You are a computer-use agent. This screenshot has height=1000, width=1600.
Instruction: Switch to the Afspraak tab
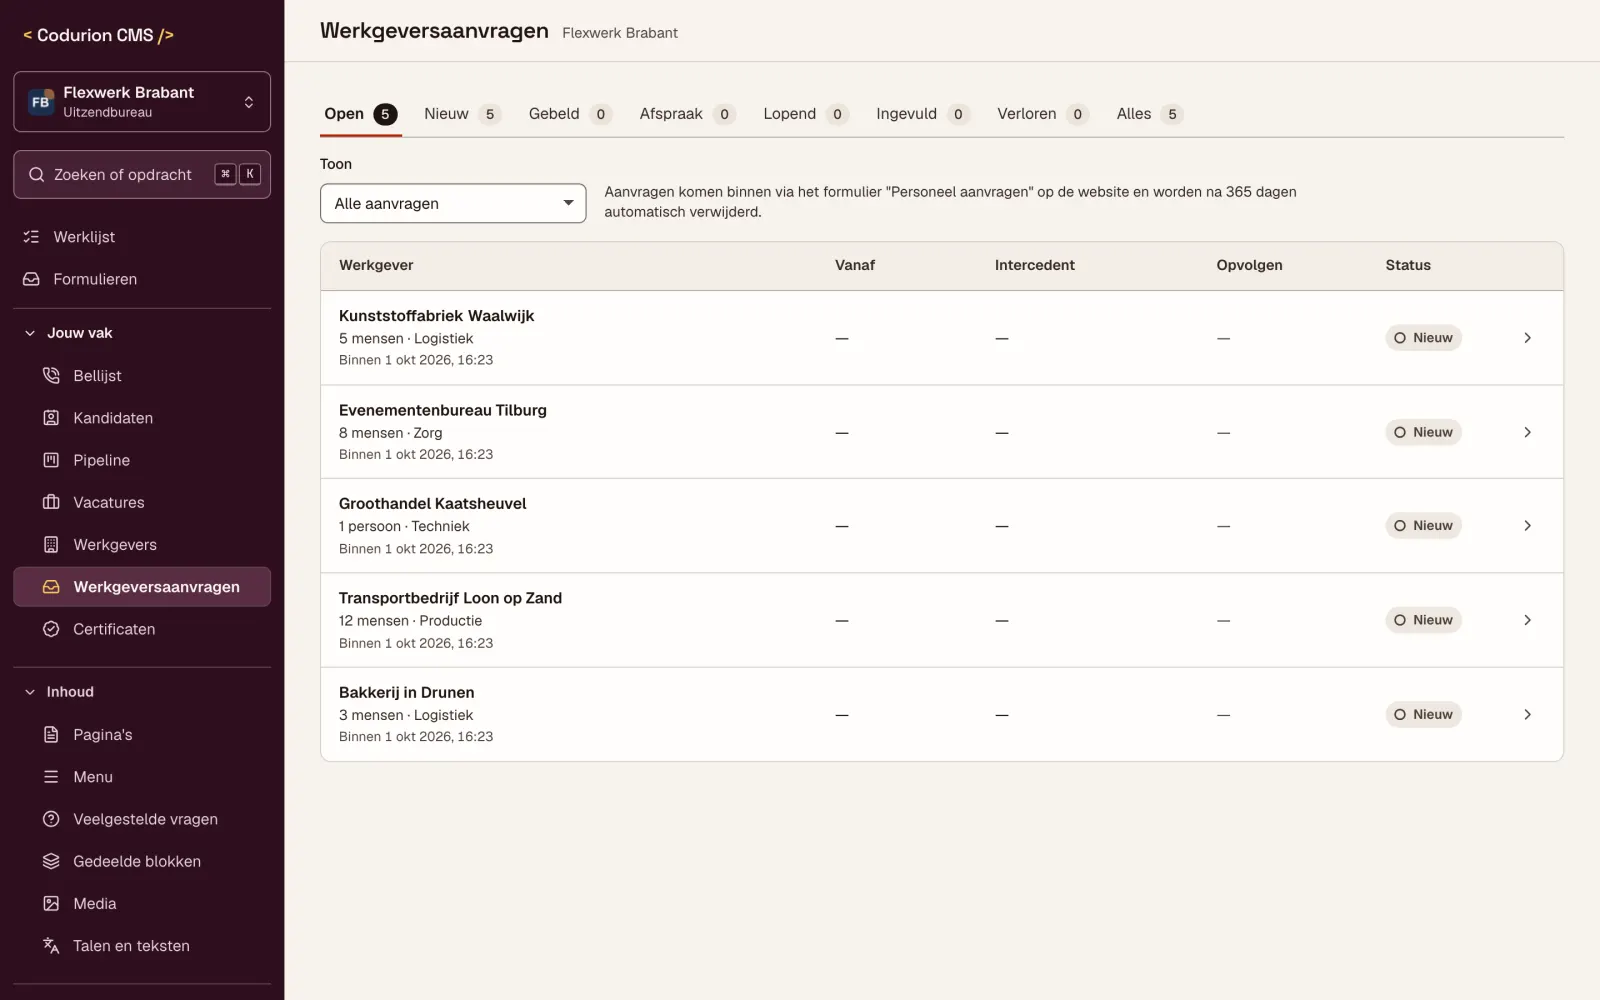point(687,114)
